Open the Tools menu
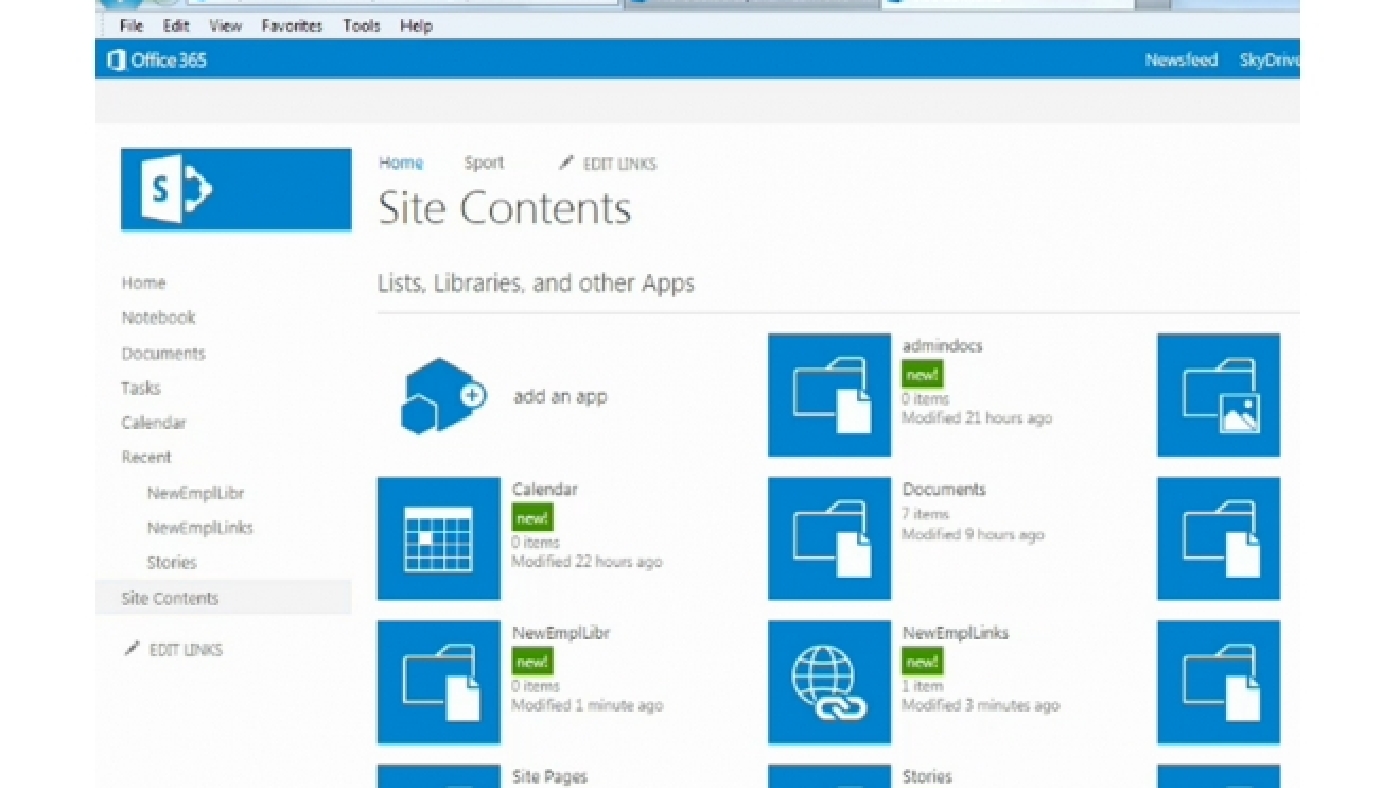Image resolution: width=1400 pixels, height=788 pixels. 361,25
